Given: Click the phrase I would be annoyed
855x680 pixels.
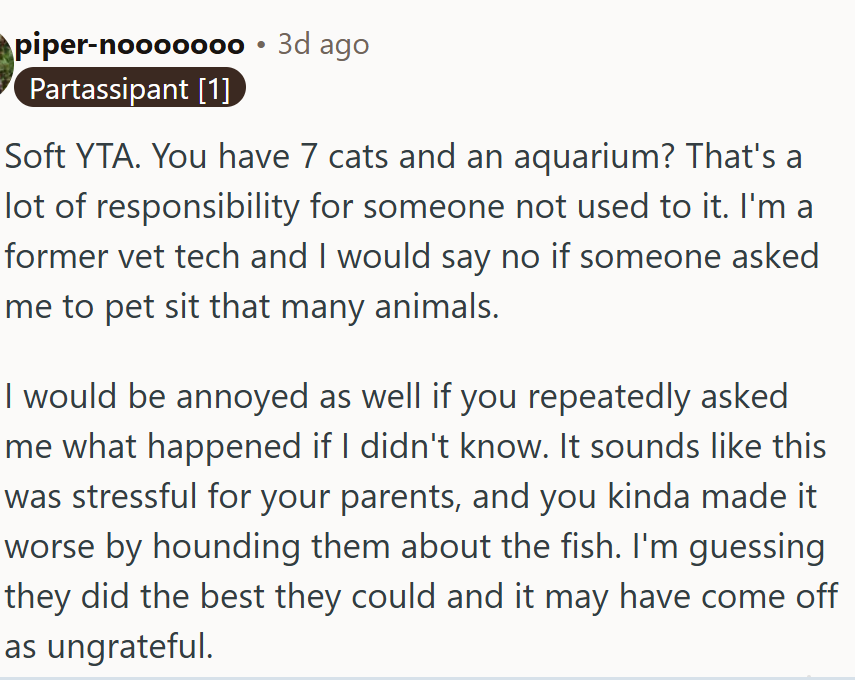Looking at the screenshot, I should [x=155, y=396].
